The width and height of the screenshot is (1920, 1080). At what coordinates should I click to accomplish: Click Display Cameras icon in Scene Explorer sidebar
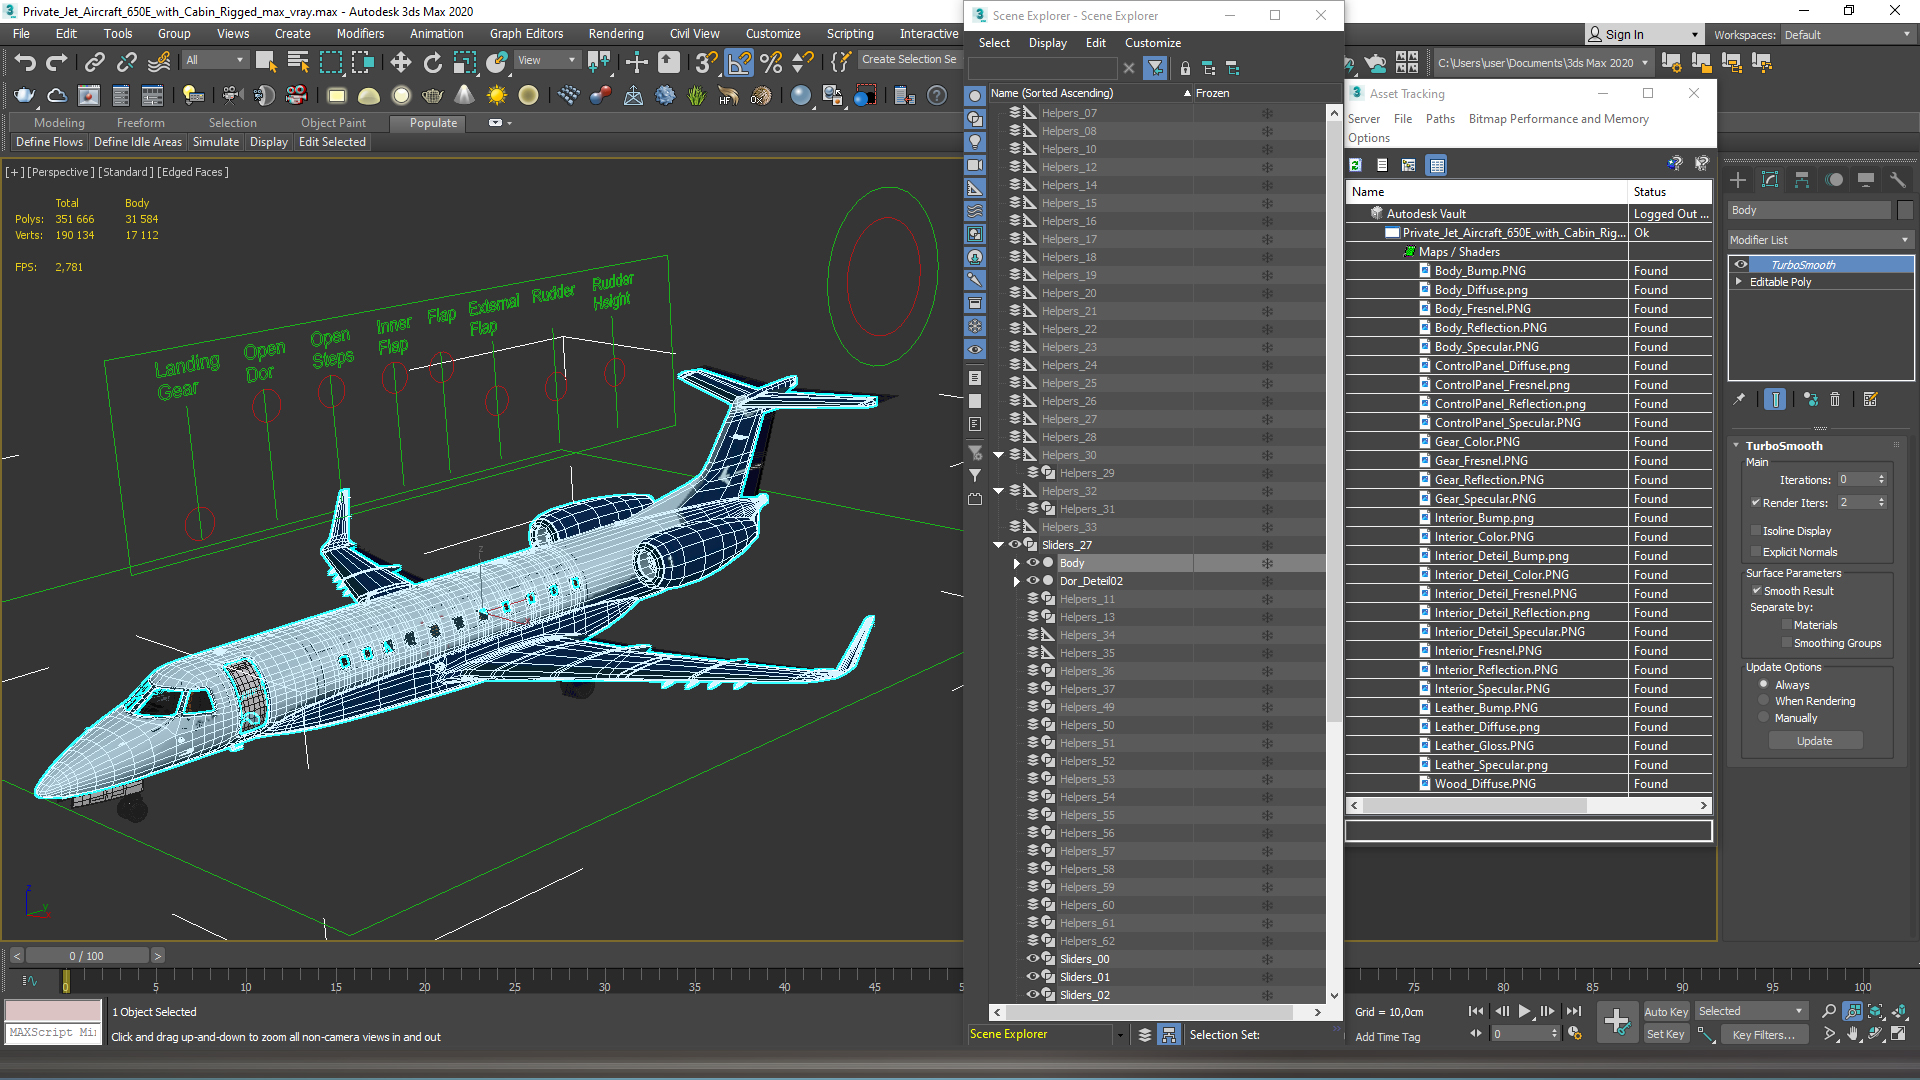point(975,165)
